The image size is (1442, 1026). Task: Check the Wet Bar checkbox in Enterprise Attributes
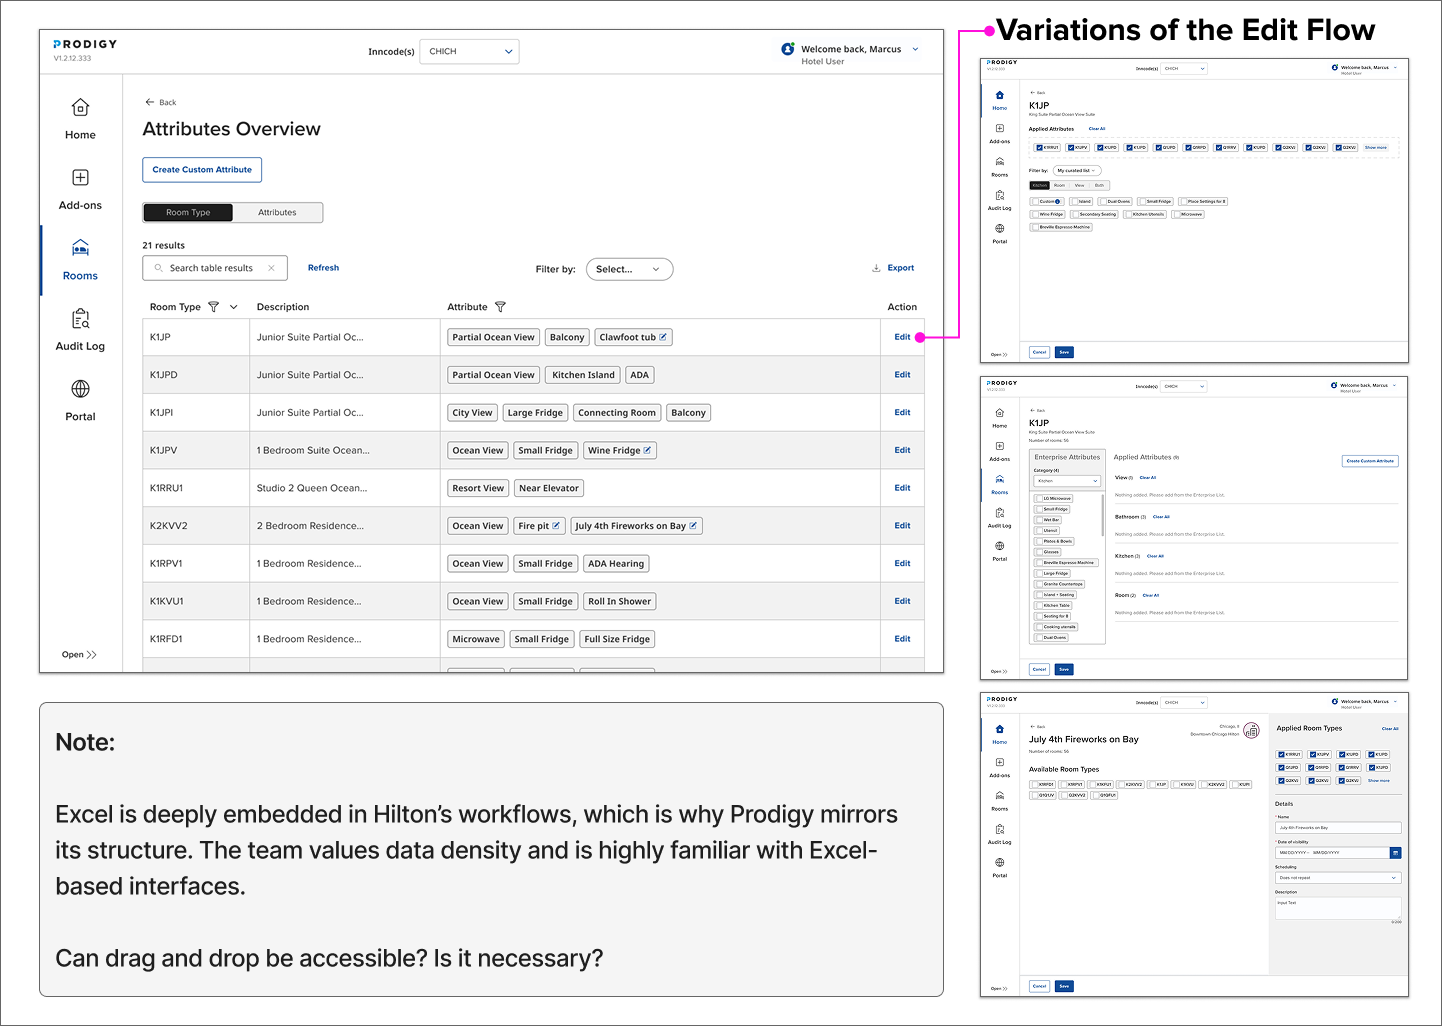pos(1038,520)
